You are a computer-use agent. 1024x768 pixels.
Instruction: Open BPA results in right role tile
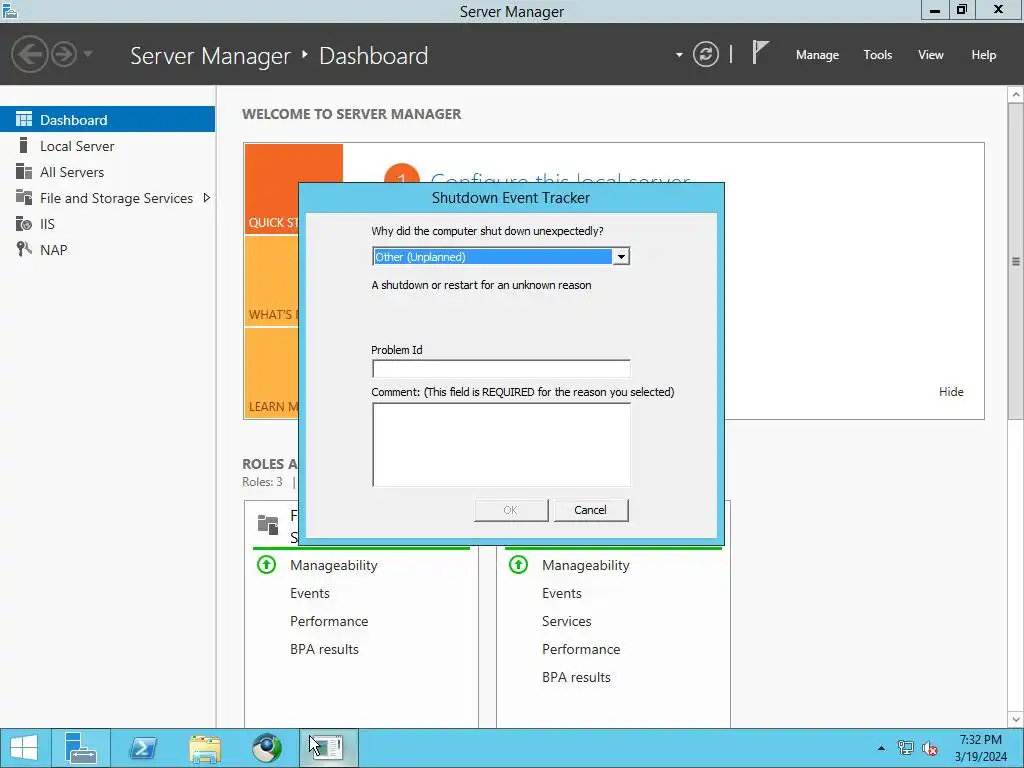(x=577, y=677)
